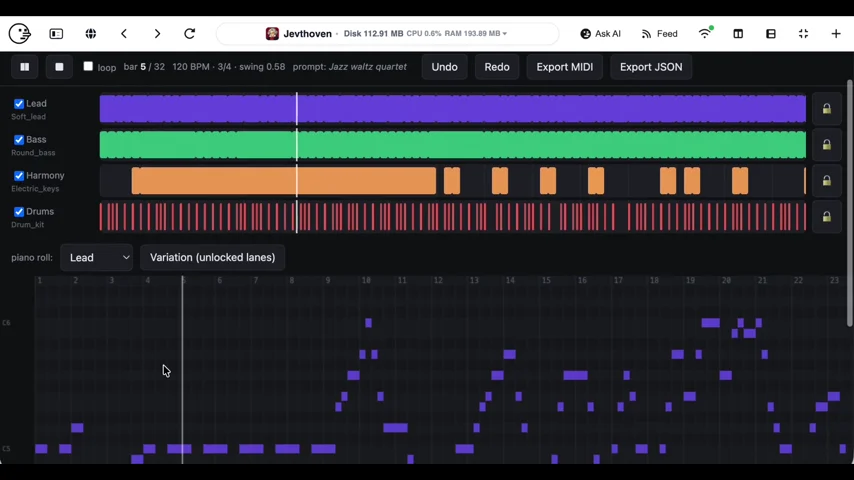Screen dimensions: 854x480
Task: Lock the Lead lane
Action: (x=826, y=108)
